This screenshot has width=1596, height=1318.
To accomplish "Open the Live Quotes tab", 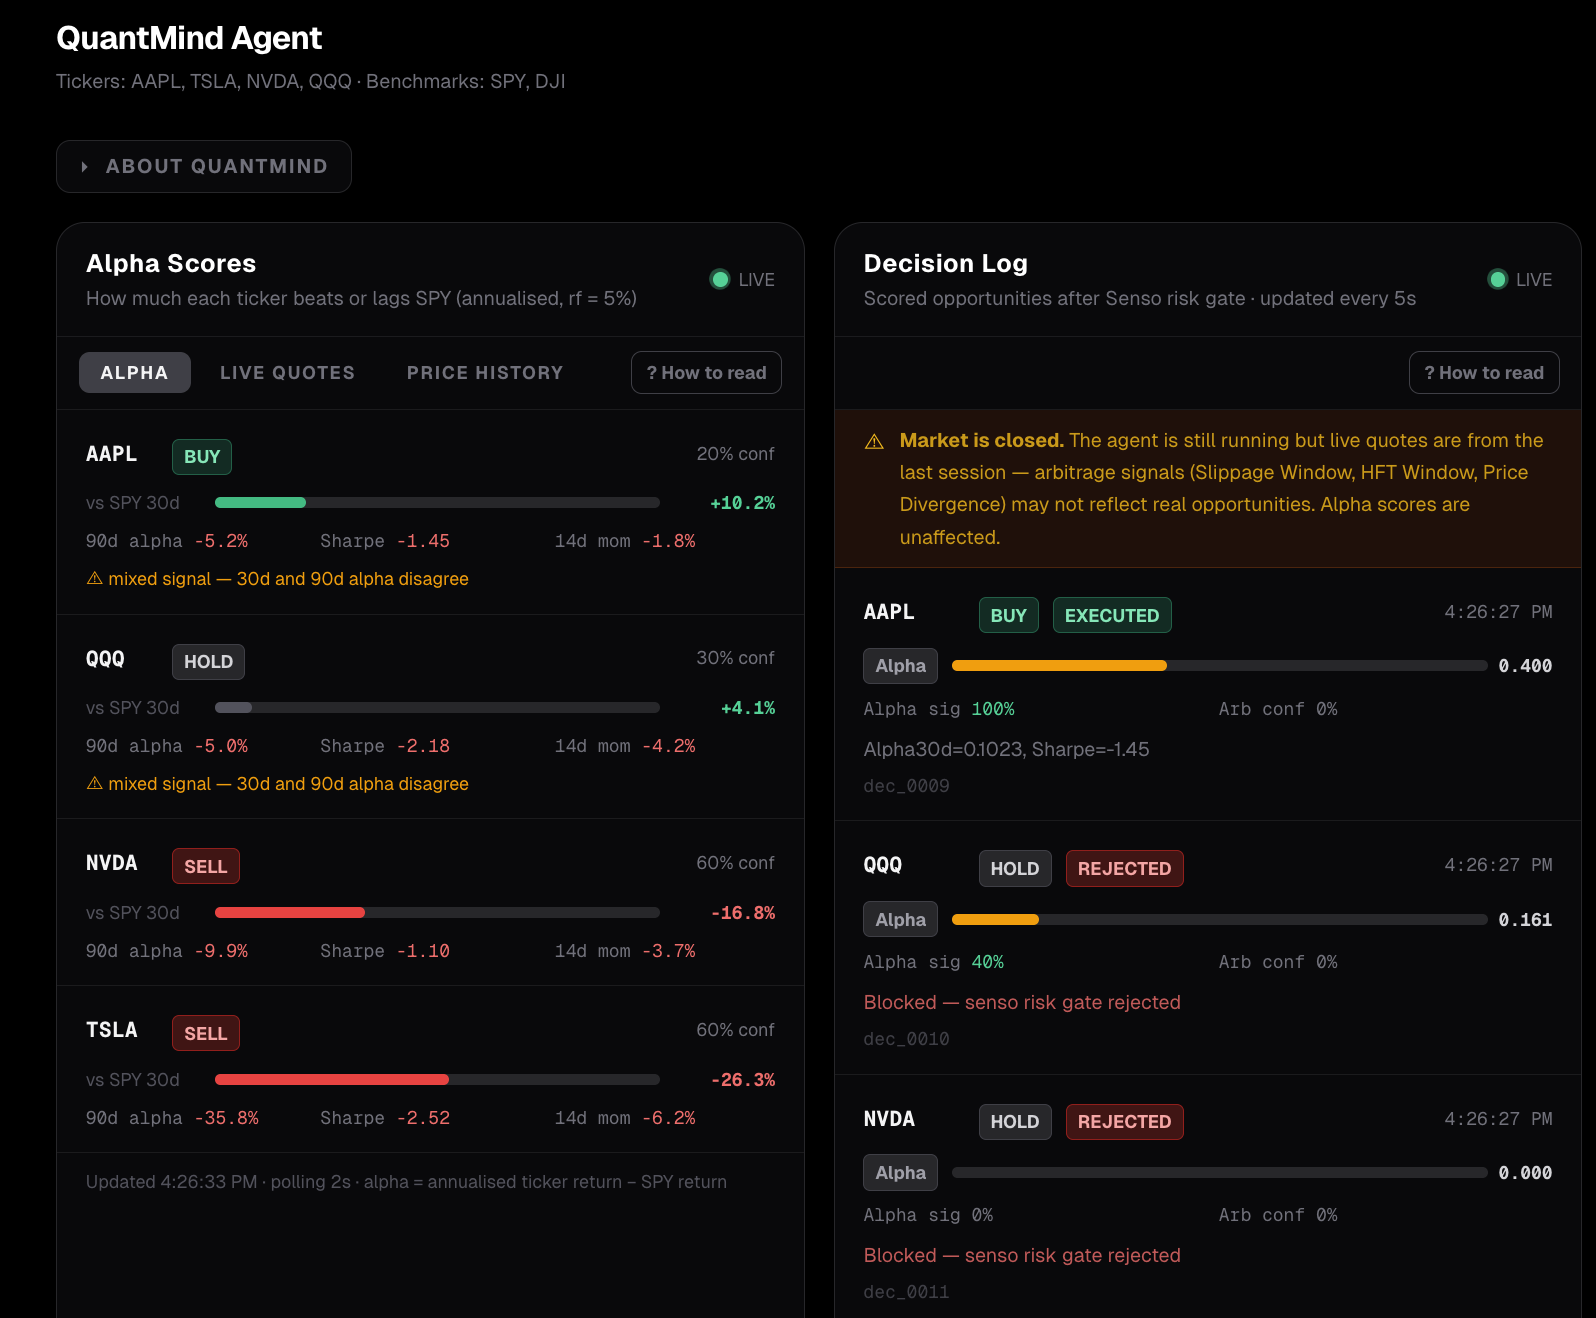I will (x=287, y=372).
